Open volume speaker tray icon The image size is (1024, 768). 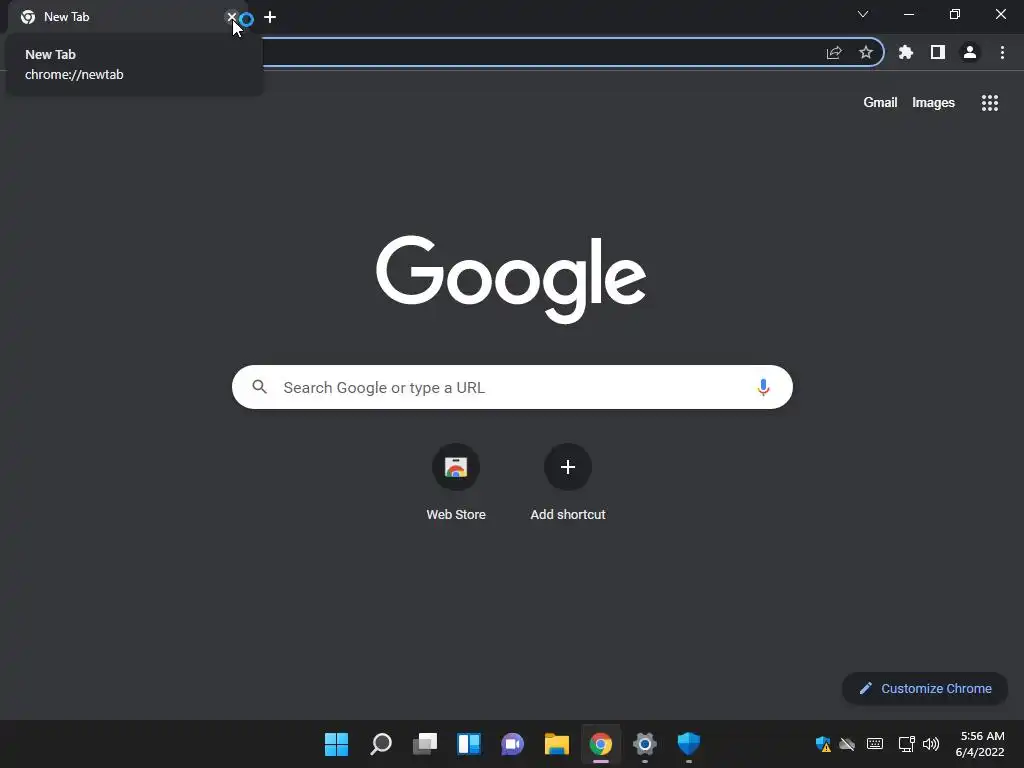tap(931, 744)
